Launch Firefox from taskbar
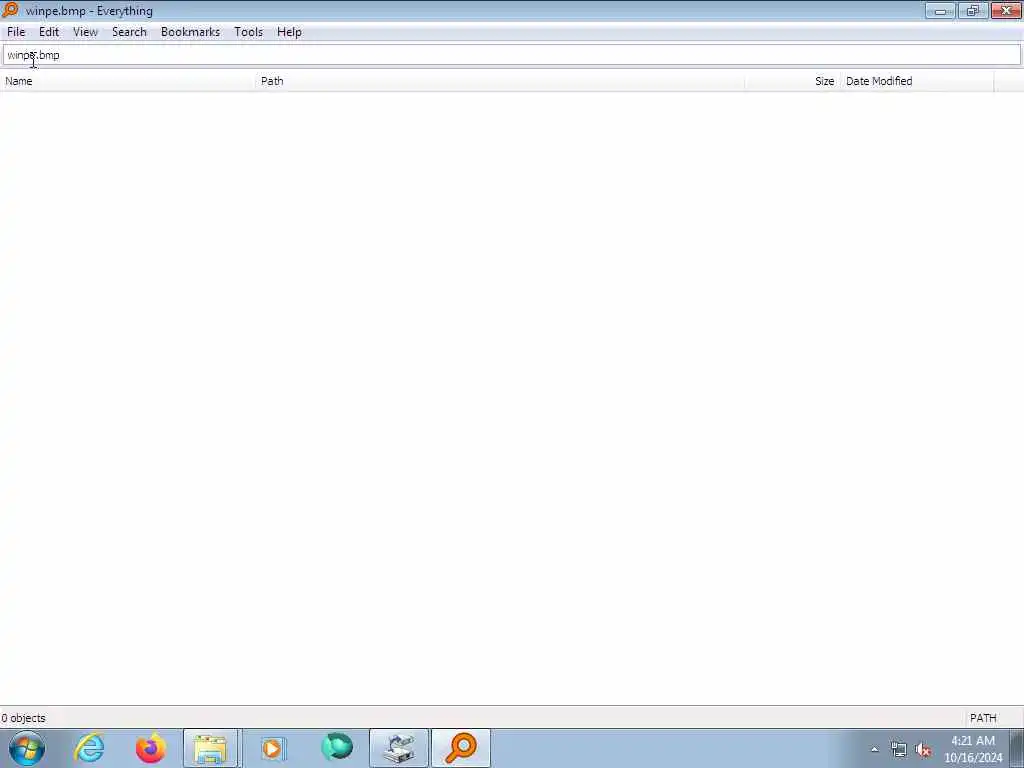Screen dimensions: 1024x768 tap(150, 748)
